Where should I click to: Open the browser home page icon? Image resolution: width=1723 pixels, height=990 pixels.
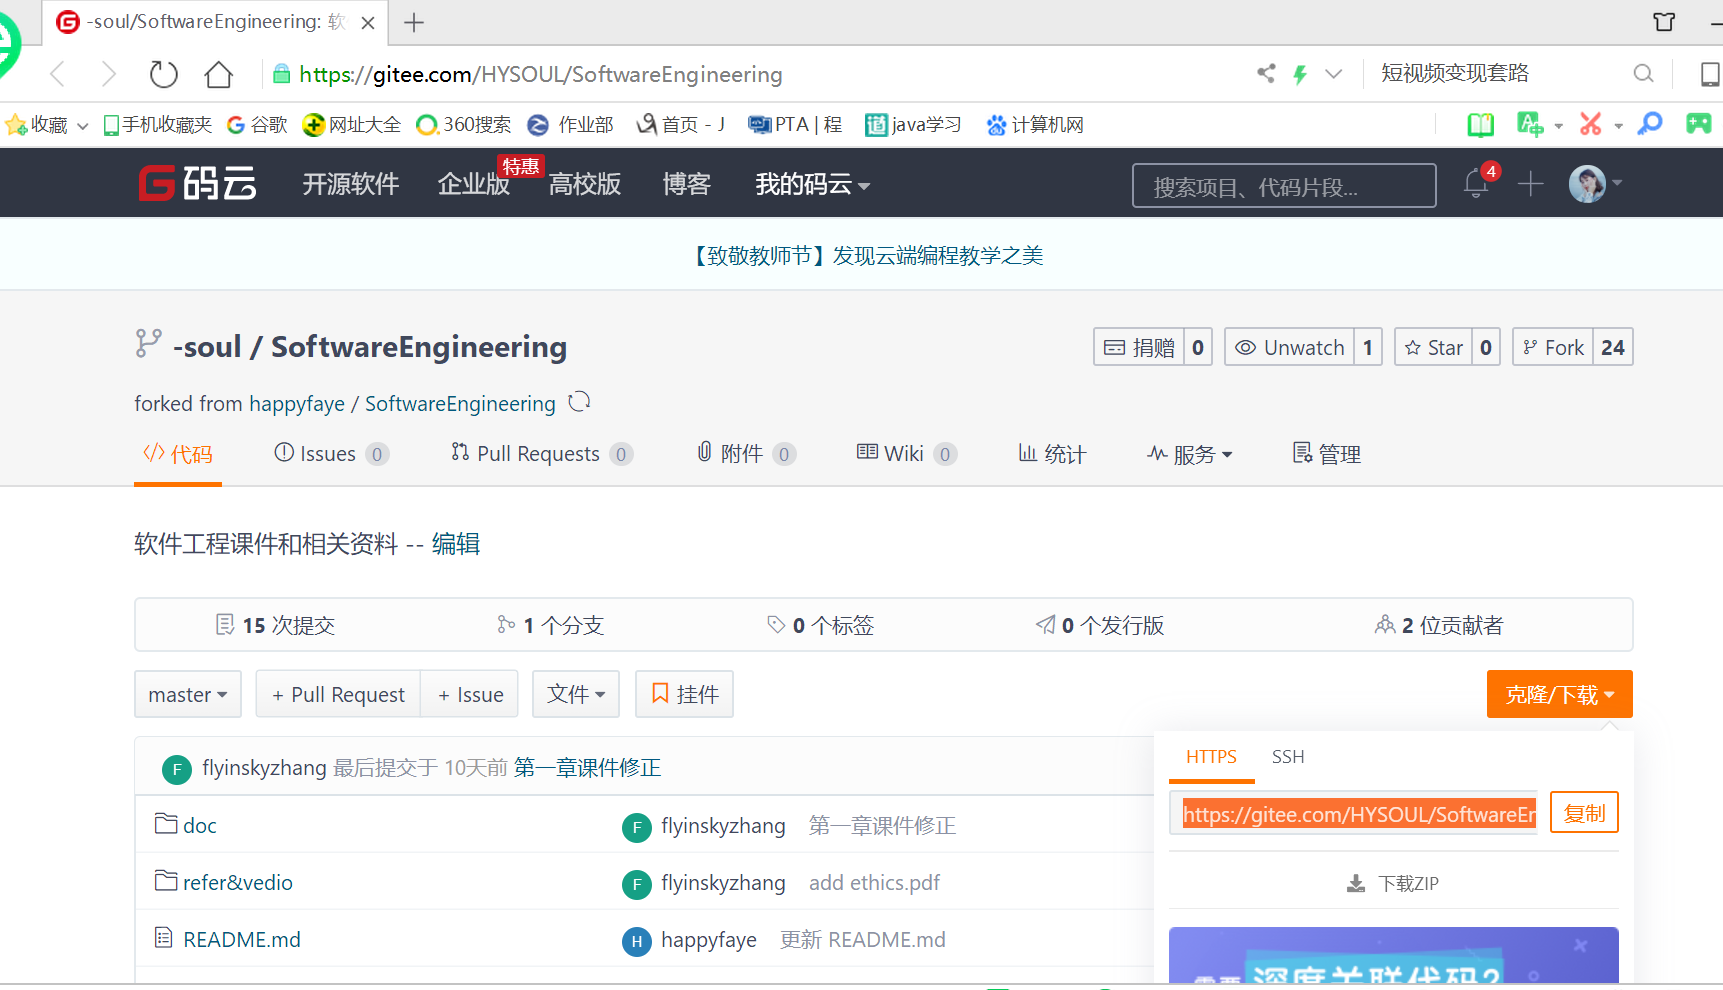pos(219,74)
